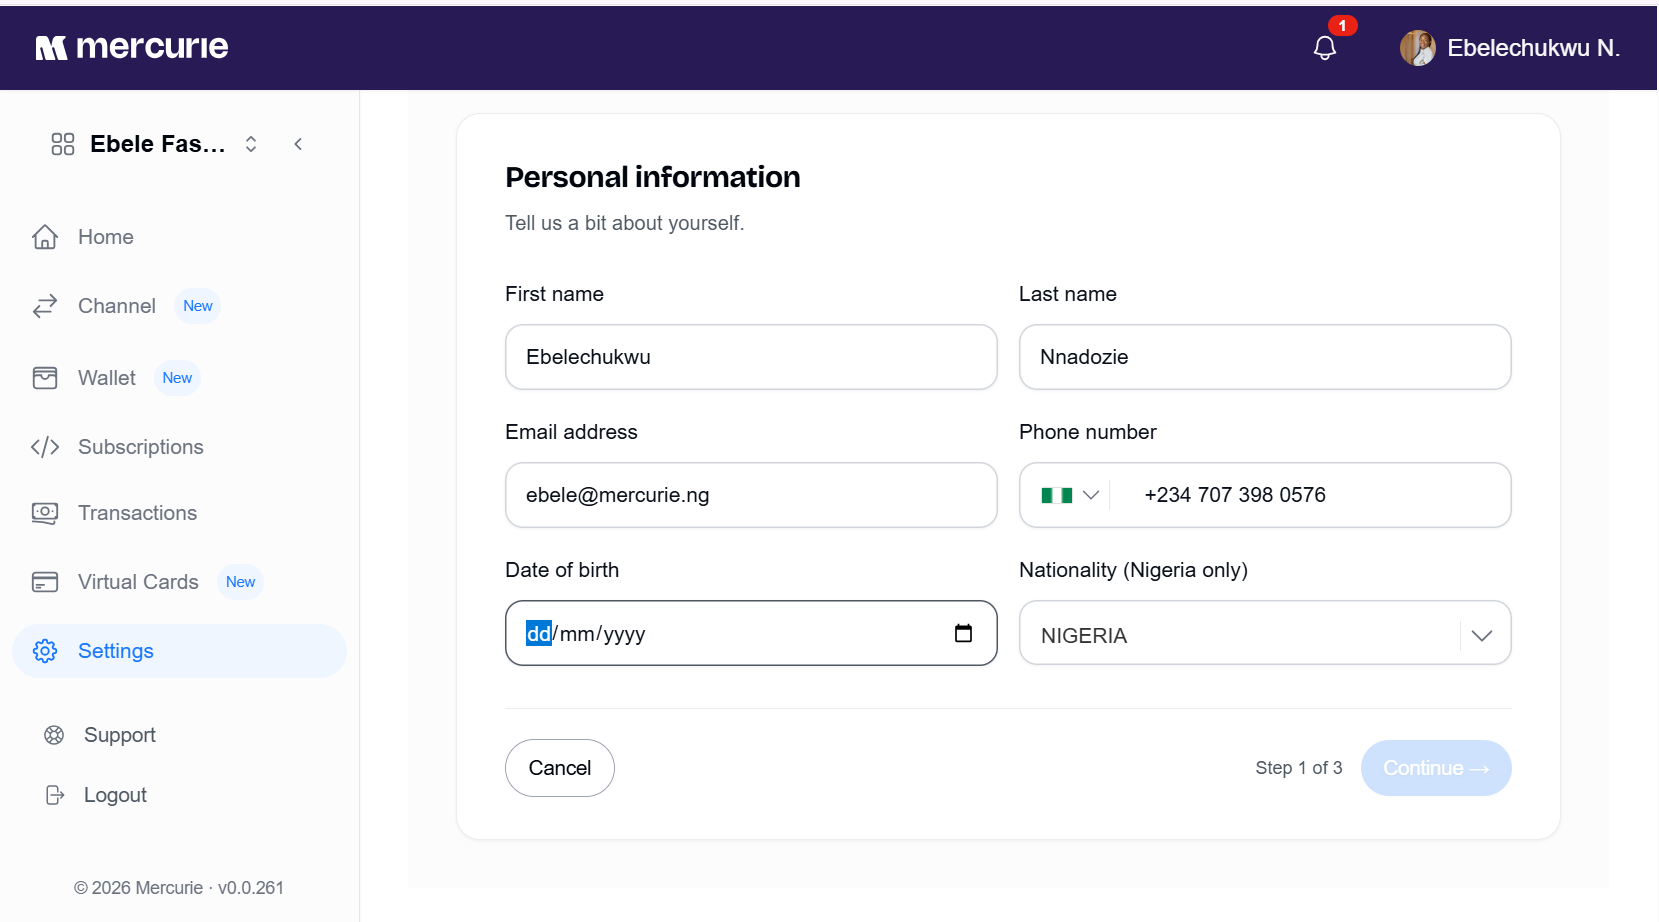1659x922 pixels.
Task: Focus the Last name field
Action: [1265, 357]
